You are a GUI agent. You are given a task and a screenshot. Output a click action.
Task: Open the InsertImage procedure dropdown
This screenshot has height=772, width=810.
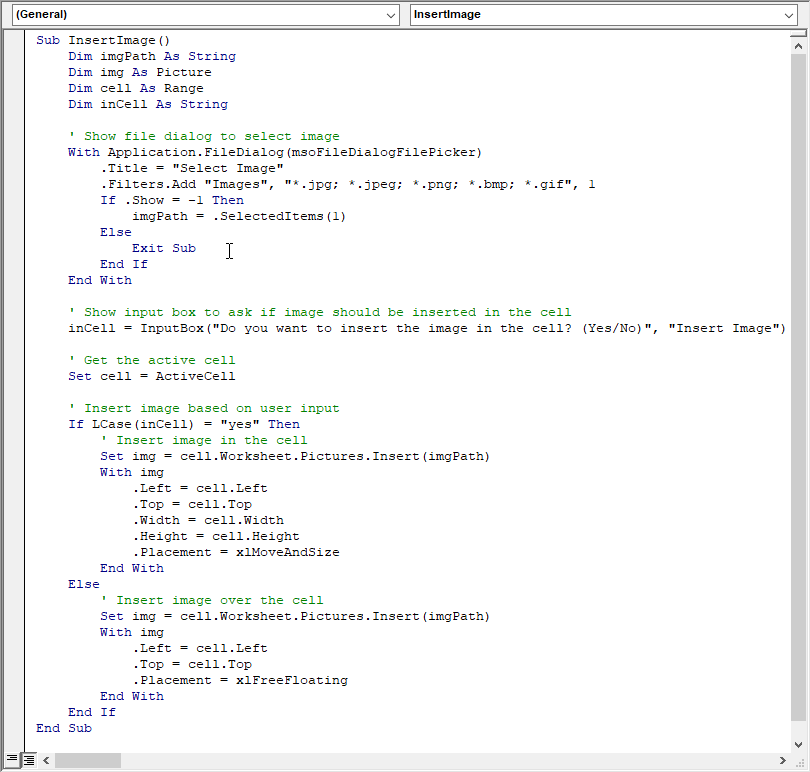point(603,14)
